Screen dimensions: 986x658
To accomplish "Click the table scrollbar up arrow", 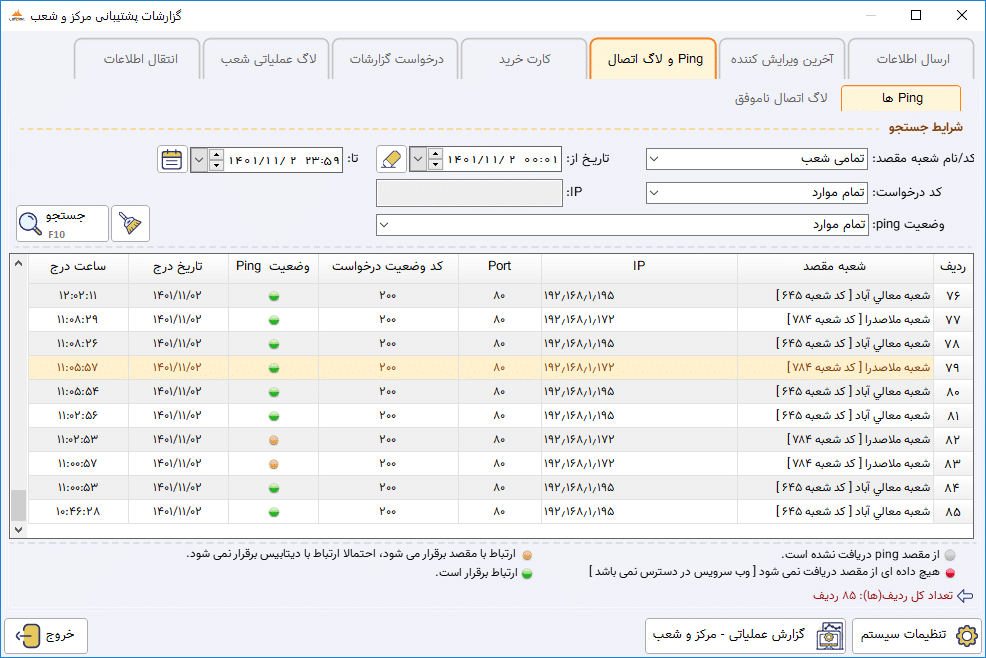I will [x=18, y=264].
